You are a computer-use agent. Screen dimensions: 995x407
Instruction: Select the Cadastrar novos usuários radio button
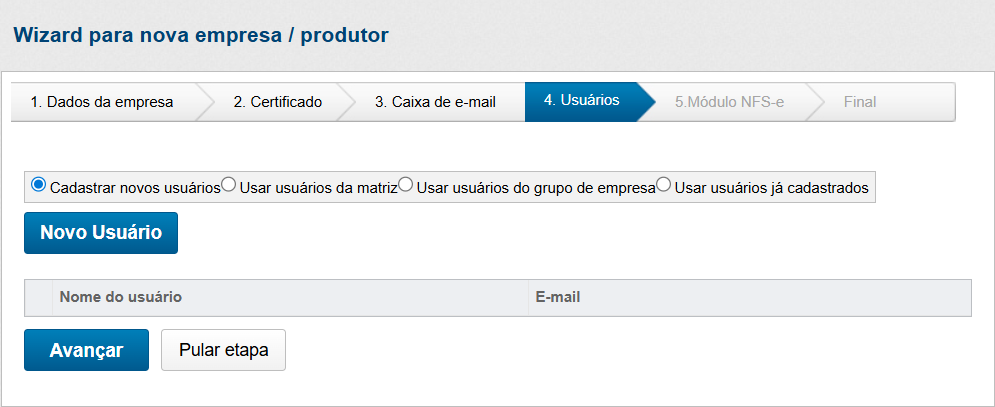click(39, 186)
